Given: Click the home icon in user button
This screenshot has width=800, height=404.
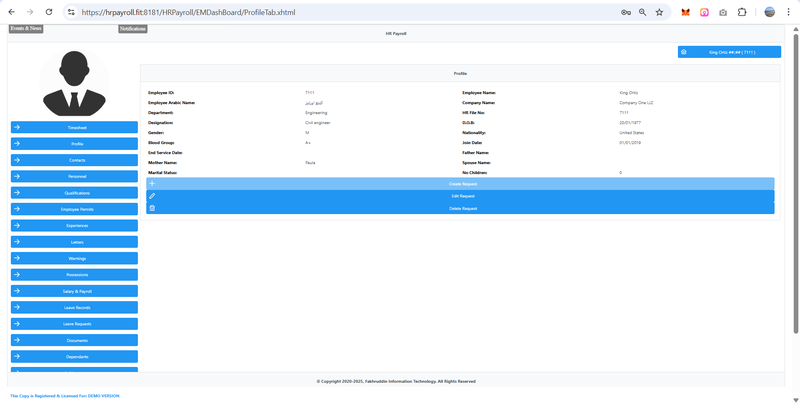Looking at the screenshot, I should [x=684, y=52].
